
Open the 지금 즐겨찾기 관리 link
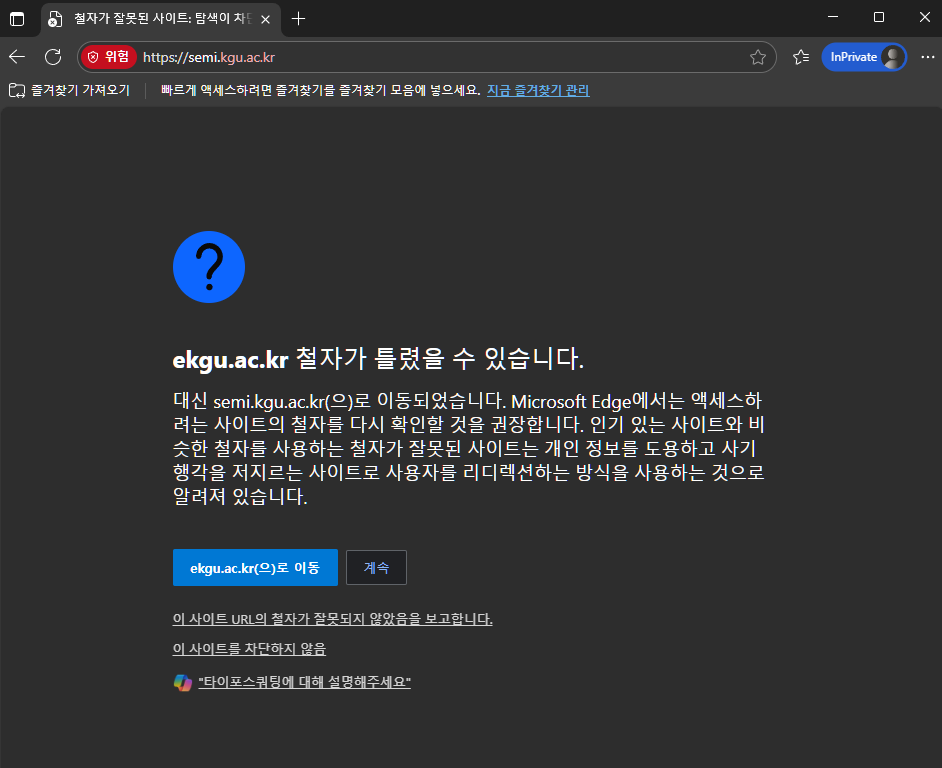click(x=538, y=90)
